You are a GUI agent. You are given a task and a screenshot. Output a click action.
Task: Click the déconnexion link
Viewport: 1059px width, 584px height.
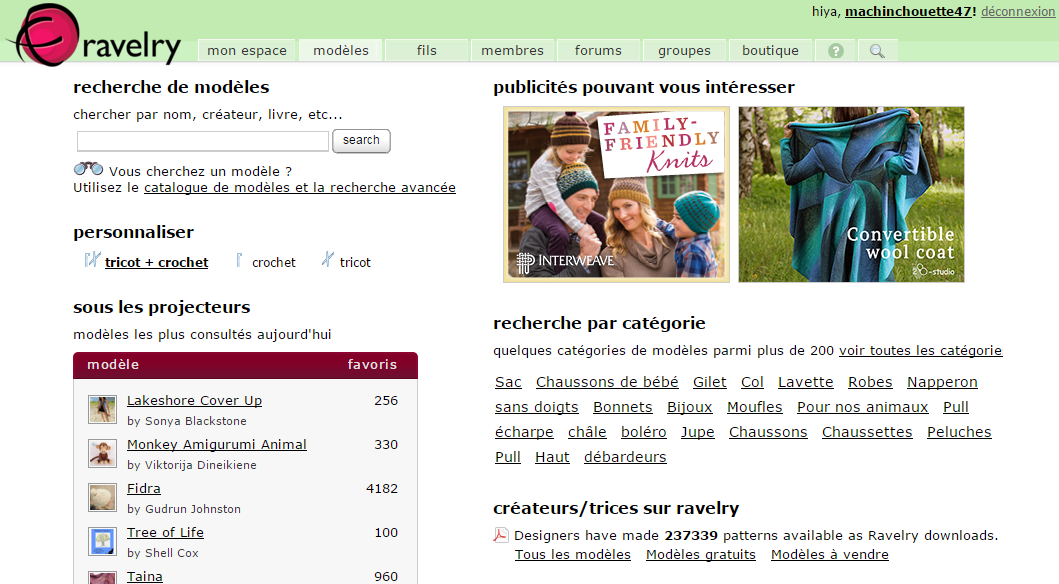[1018, 11]
